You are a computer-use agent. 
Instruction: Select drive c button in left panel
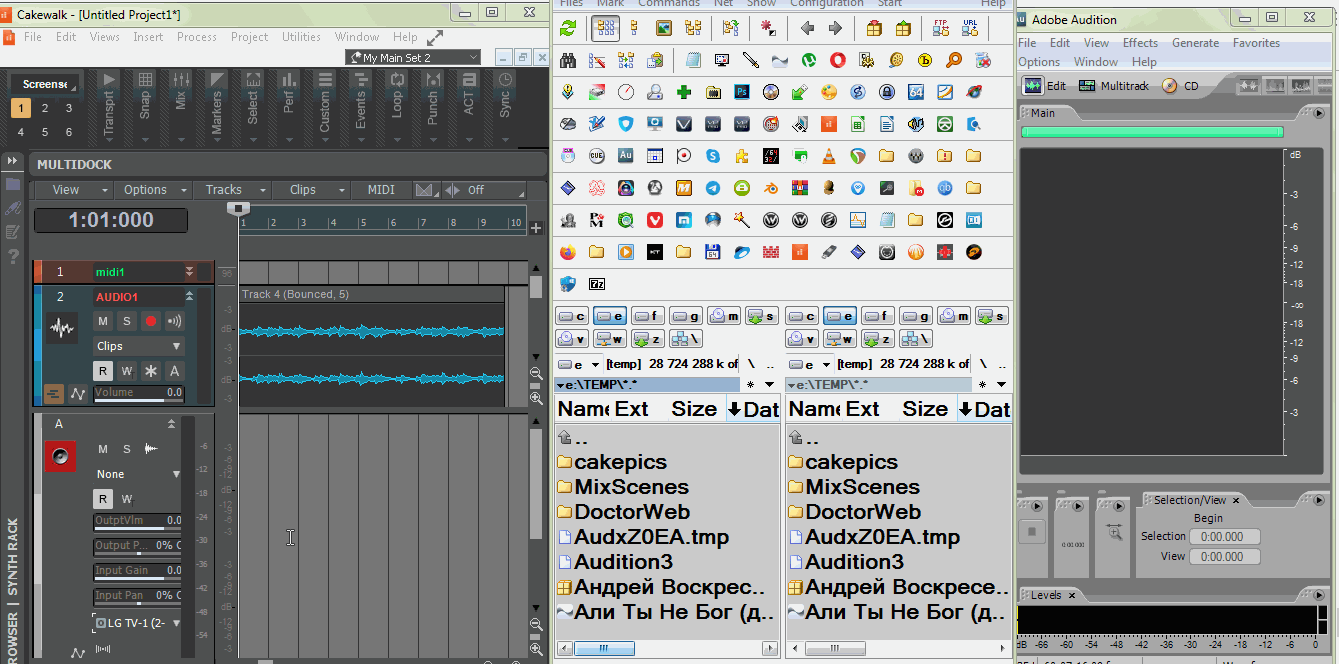(x=572, y=316)
